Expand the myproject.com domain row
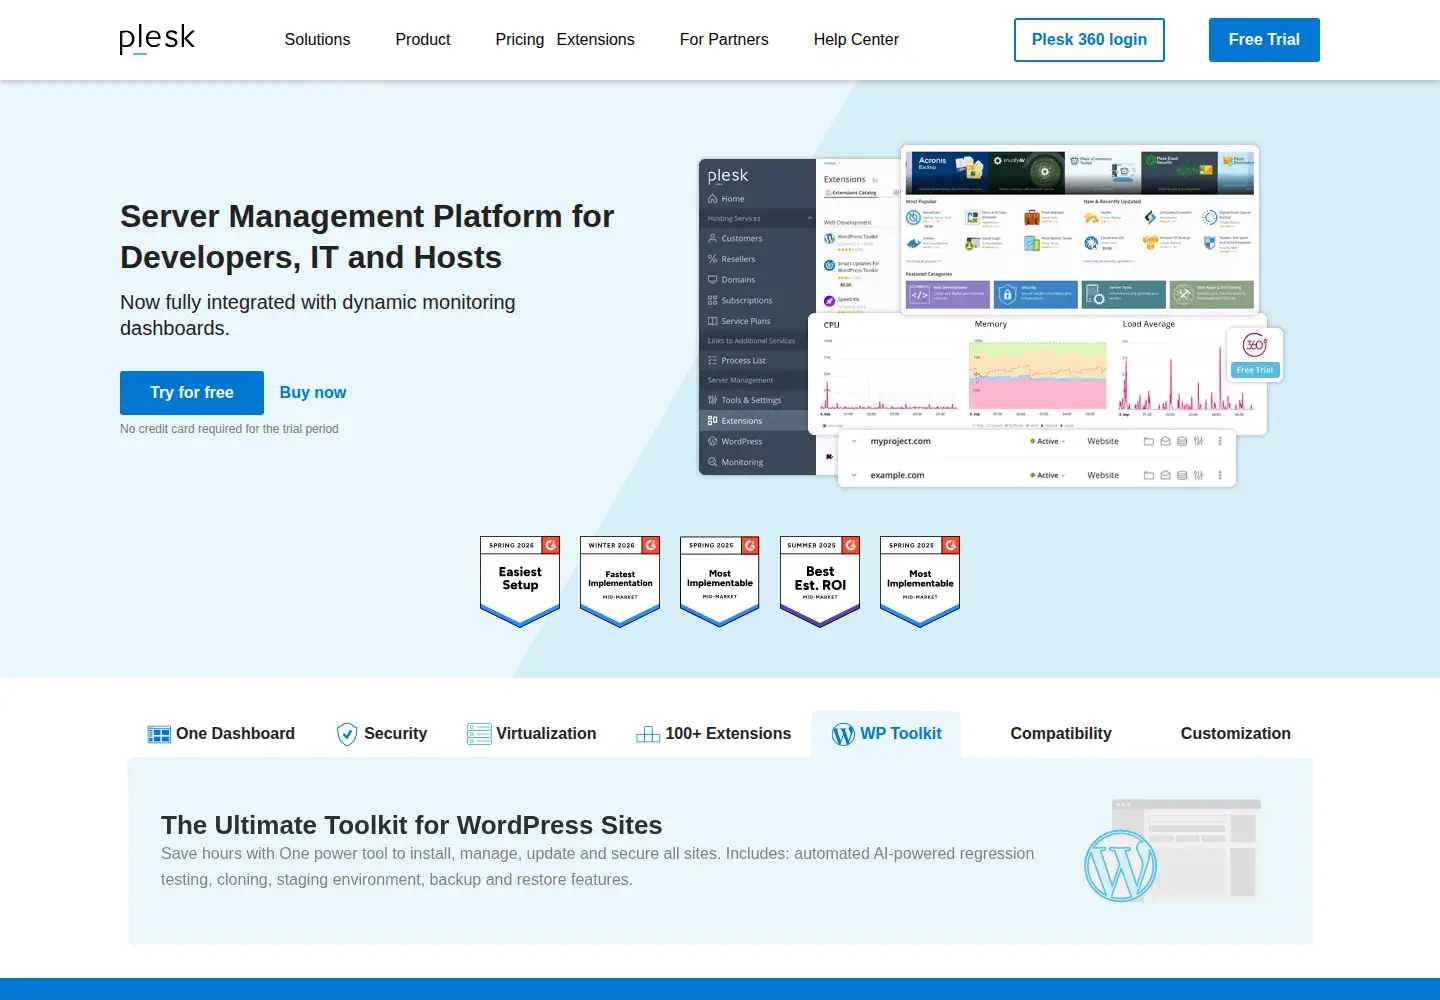 (x=854, y=441)
